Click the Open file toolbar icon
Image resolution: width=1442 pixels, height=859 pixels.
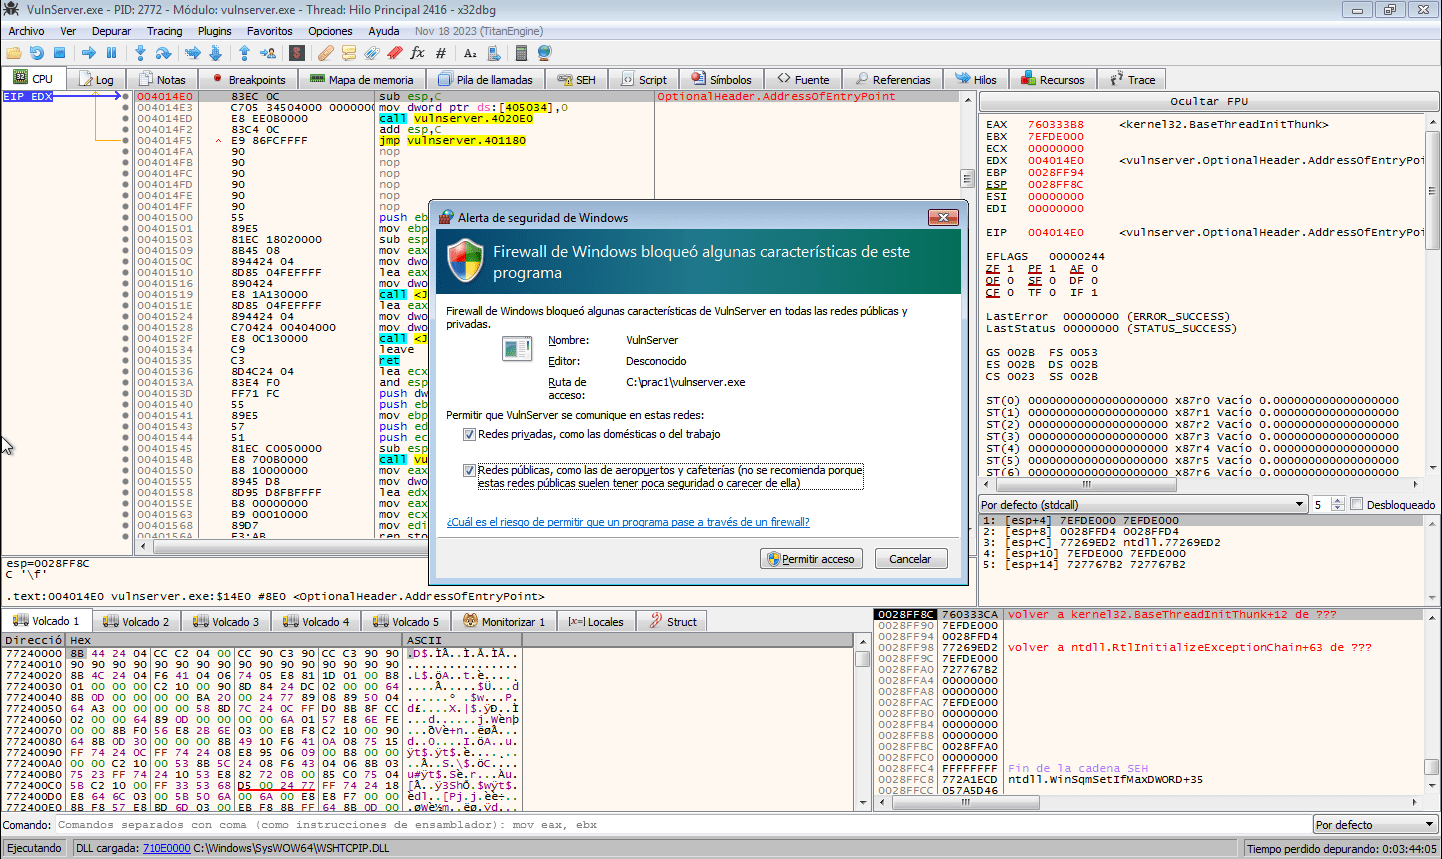14,53
